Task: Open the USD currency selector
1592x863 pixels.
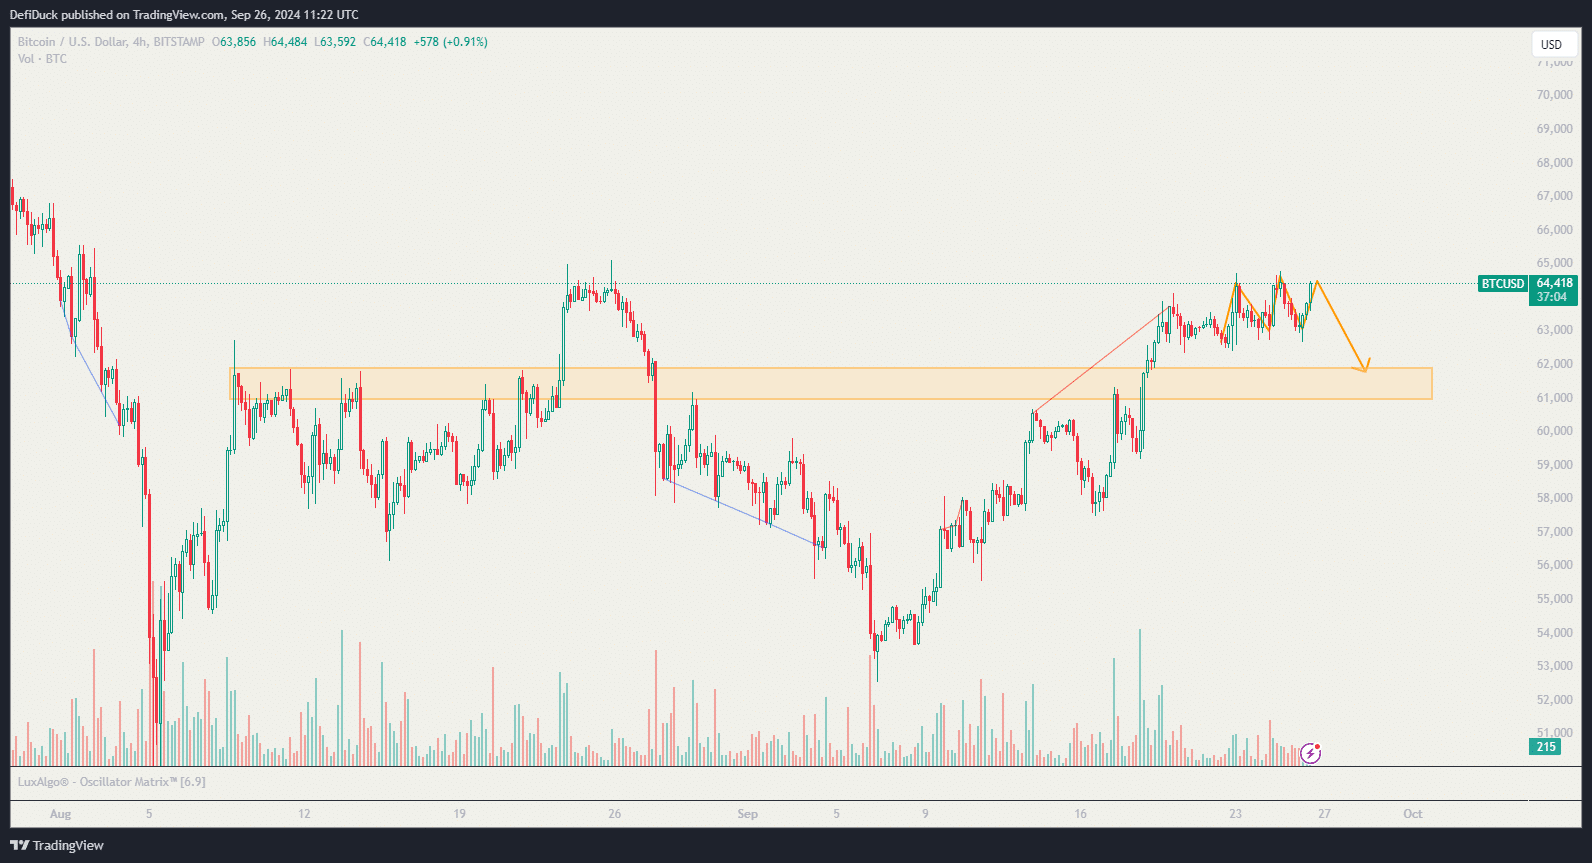Action: pyautogui.click(x=1551, y=44)
